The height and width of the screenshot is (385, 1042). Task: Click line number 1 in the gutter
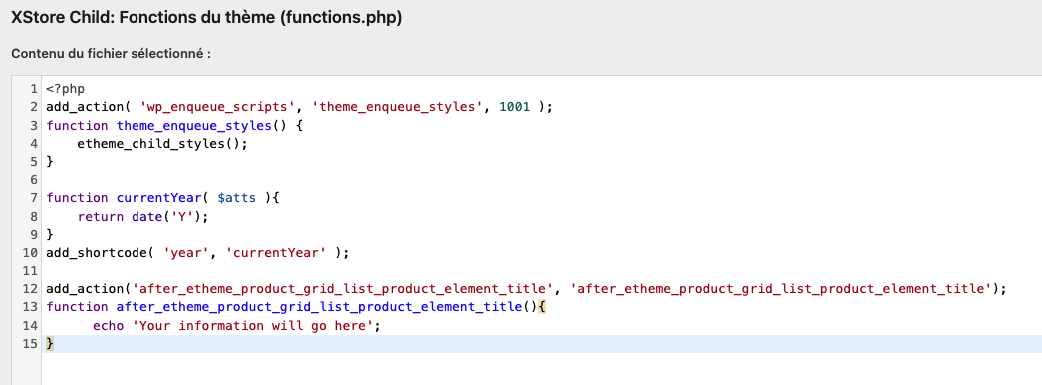pos(34,88)
